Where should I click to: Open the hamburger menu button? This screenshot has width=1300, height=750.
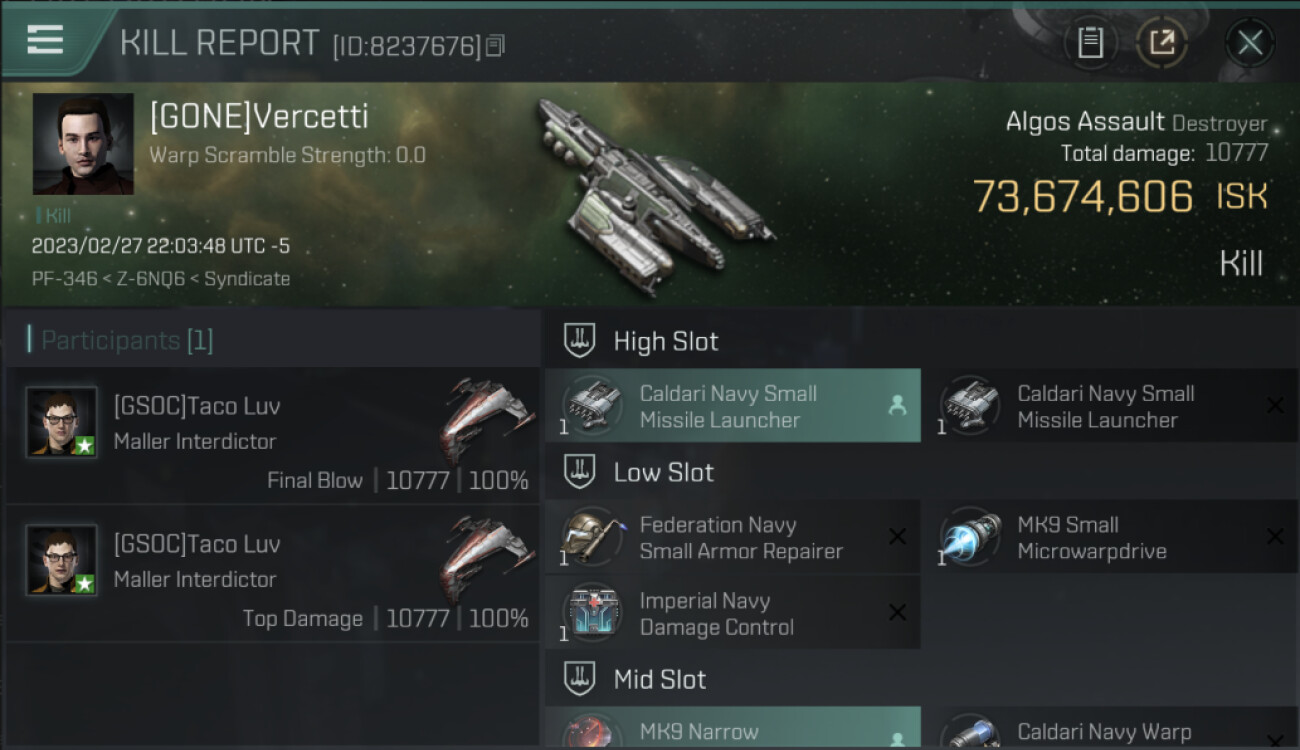pyautogui.click(x=45, y=41)
